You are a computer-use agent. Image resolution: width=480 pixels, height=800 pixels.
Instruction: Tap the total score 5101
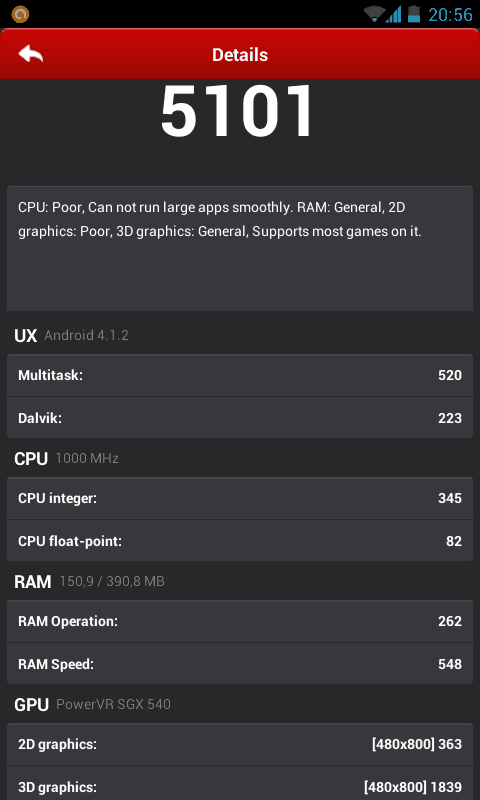click(x=238, y=113)
